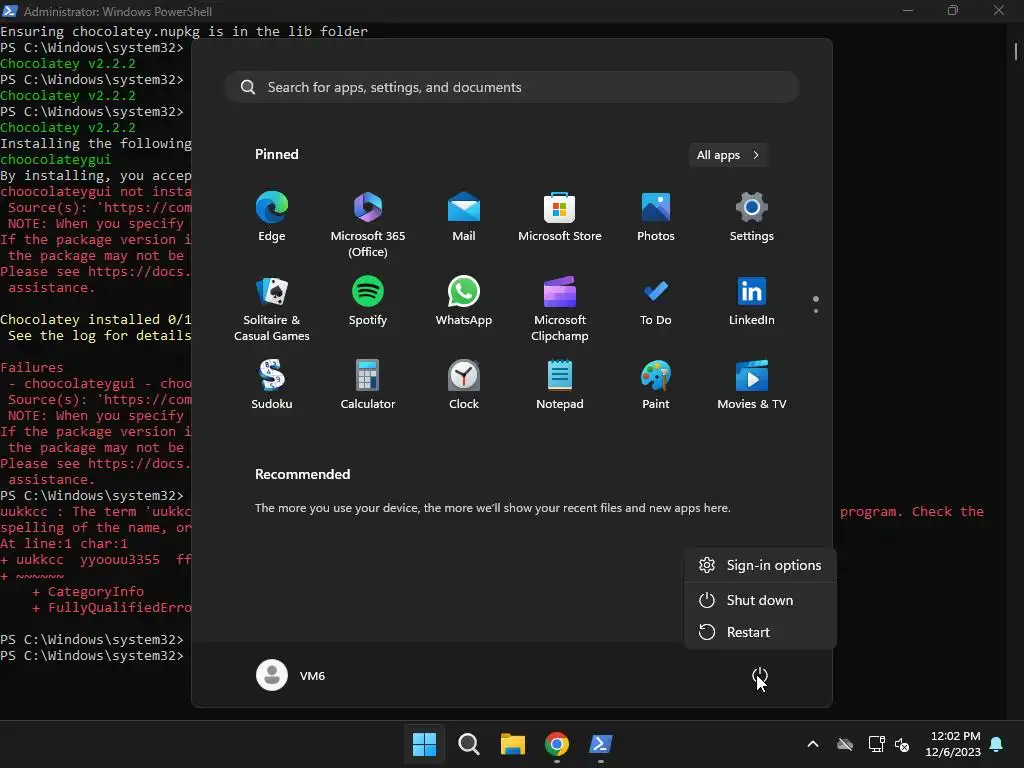
Task: Open Calculator
Action: click(368, 385)
